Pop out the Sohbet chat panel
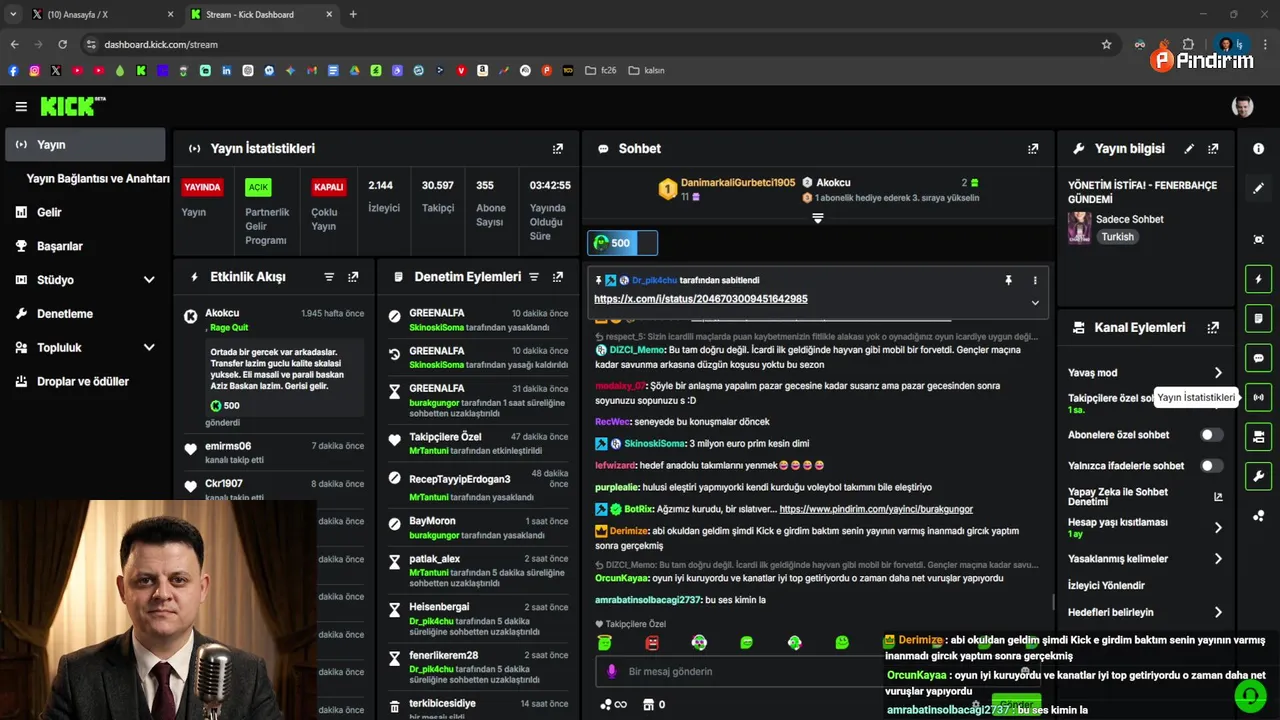The height and width of the screenshot is (720, 1280). point(1033,148)
